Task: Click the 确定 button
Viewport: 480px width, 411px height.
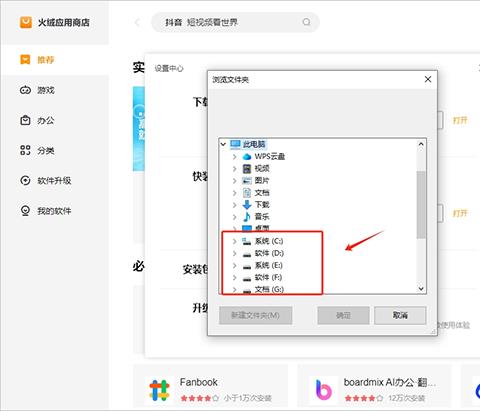Action: 343,315
